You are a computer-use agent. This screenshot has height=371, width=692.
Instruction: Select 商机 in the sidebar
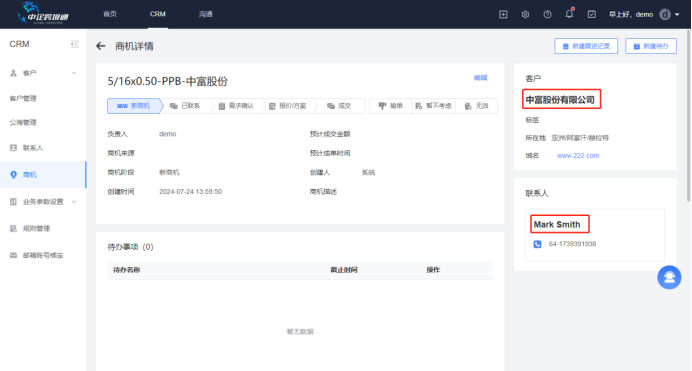tap(43, 175)
